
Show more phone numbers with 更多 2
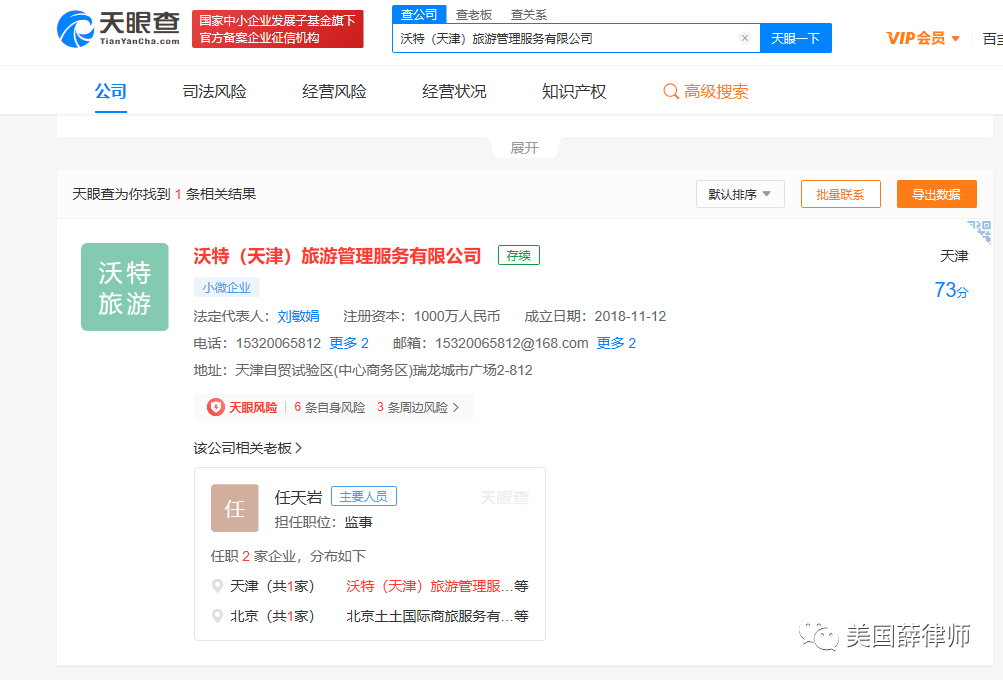pos(349,343)
